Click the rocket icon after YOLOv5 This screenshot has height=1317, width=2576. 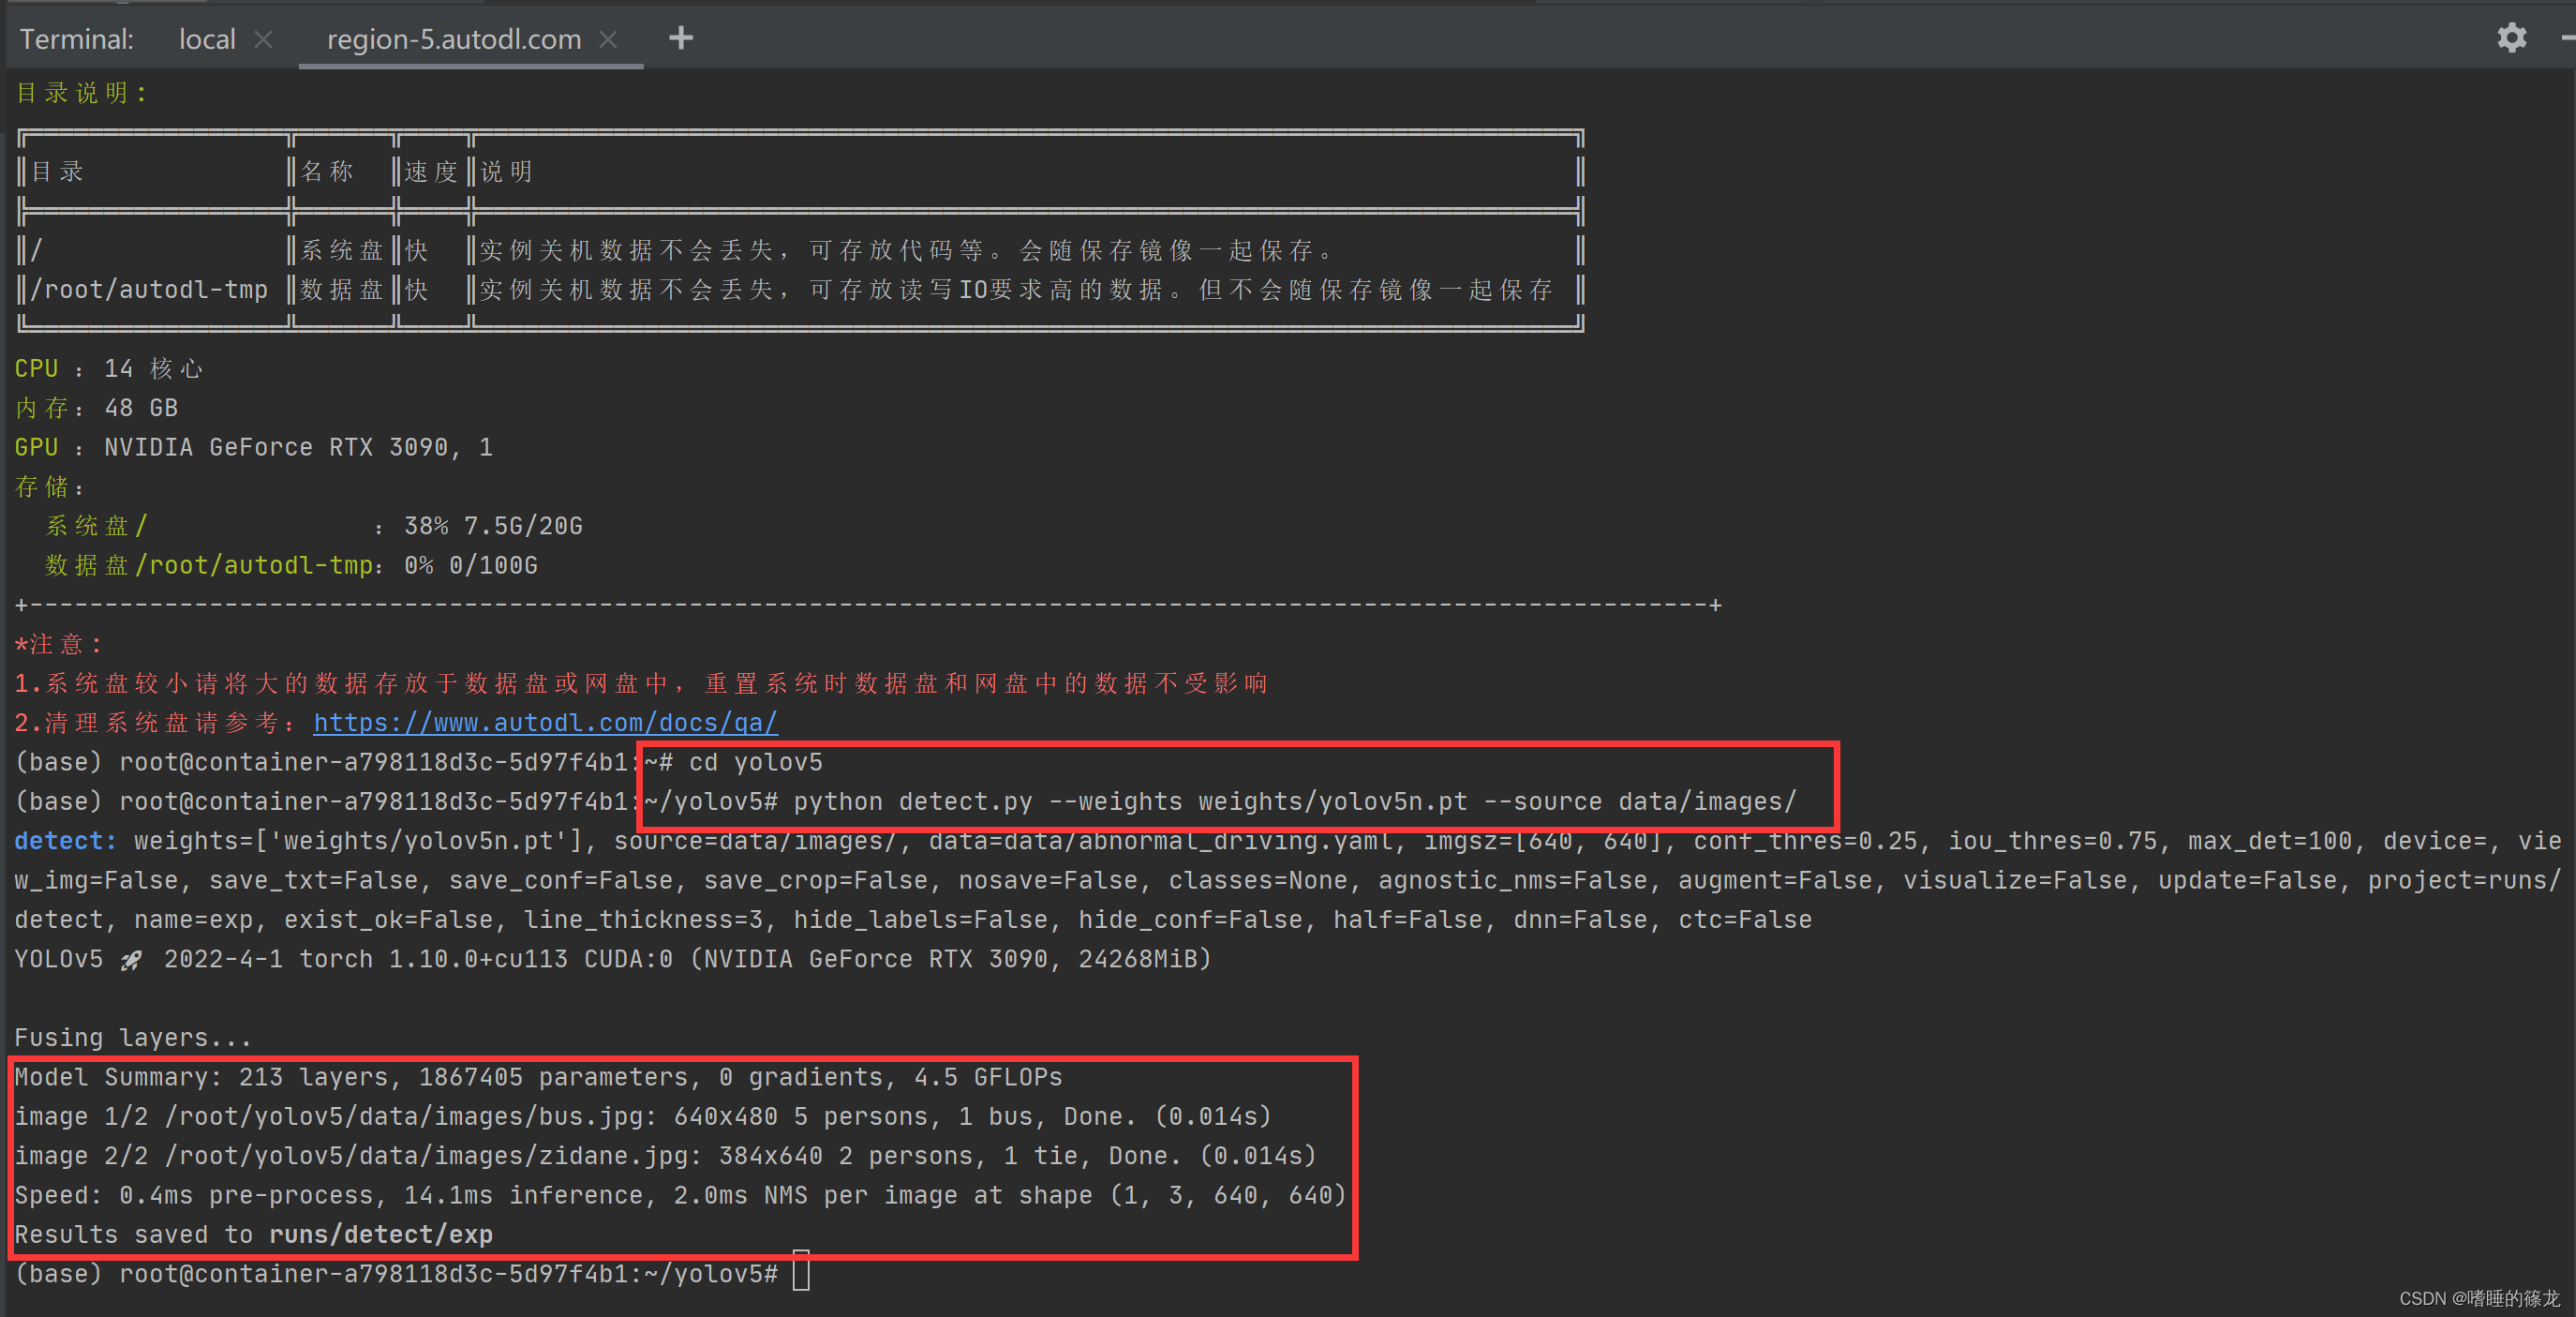[131, 960]
